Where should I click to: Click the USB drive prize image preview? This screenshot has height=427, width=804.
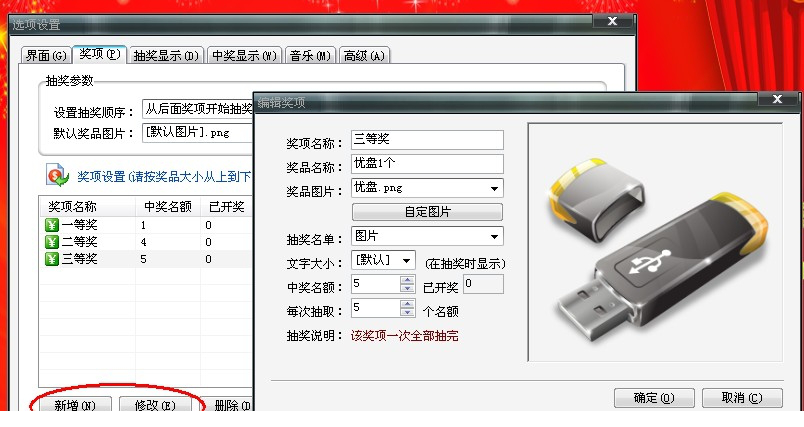pyautogui.click(x=655, y=242)
